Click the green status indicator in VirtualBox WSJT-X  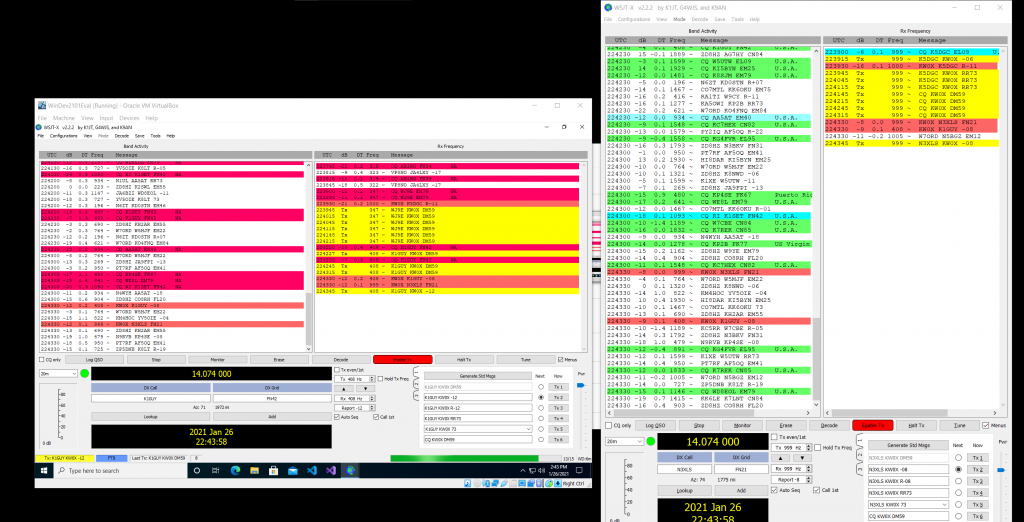coord(85,374)
